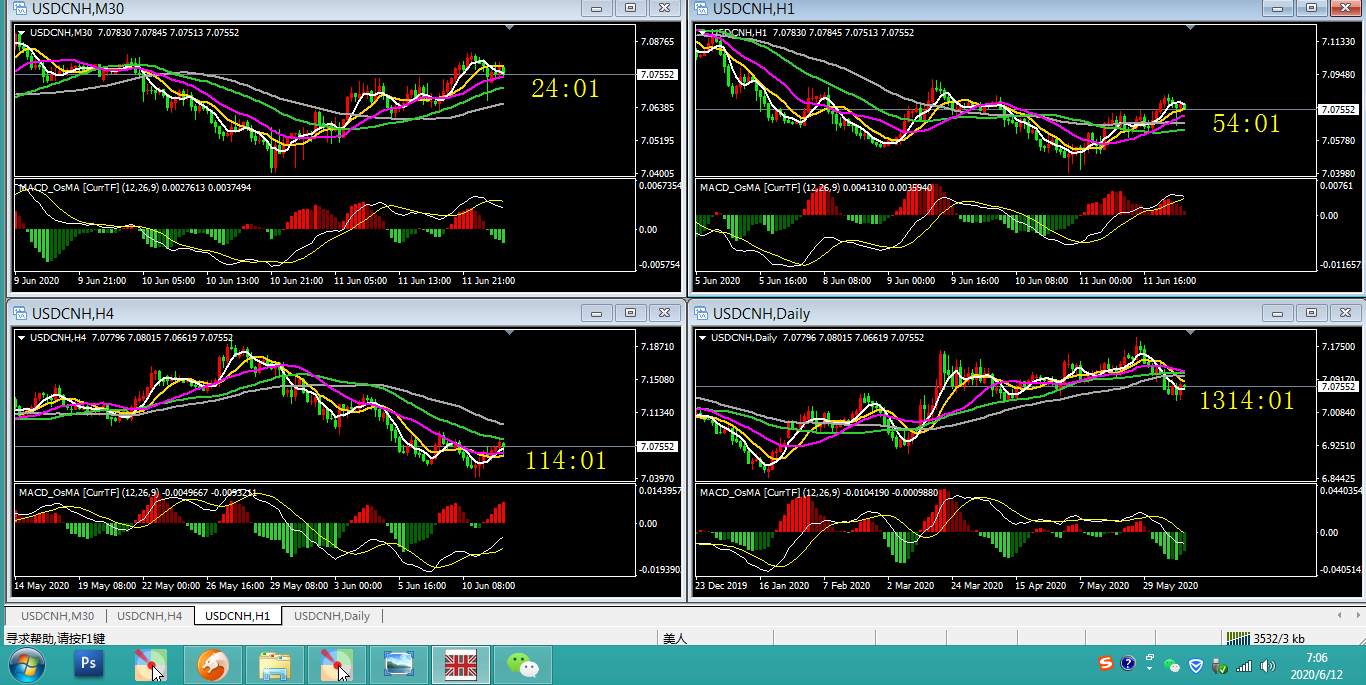Click the 7.18710 price axis label
Viewport: 1366px width, 685px height.
pos(657,347)
